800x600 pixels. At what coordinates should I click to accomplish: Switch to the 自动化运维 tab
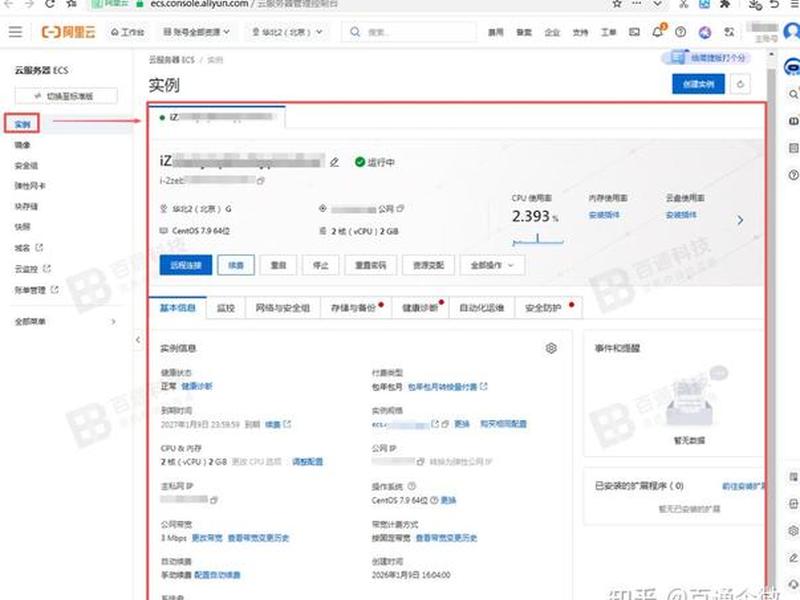pyautogui.click(x=482, y=308)
